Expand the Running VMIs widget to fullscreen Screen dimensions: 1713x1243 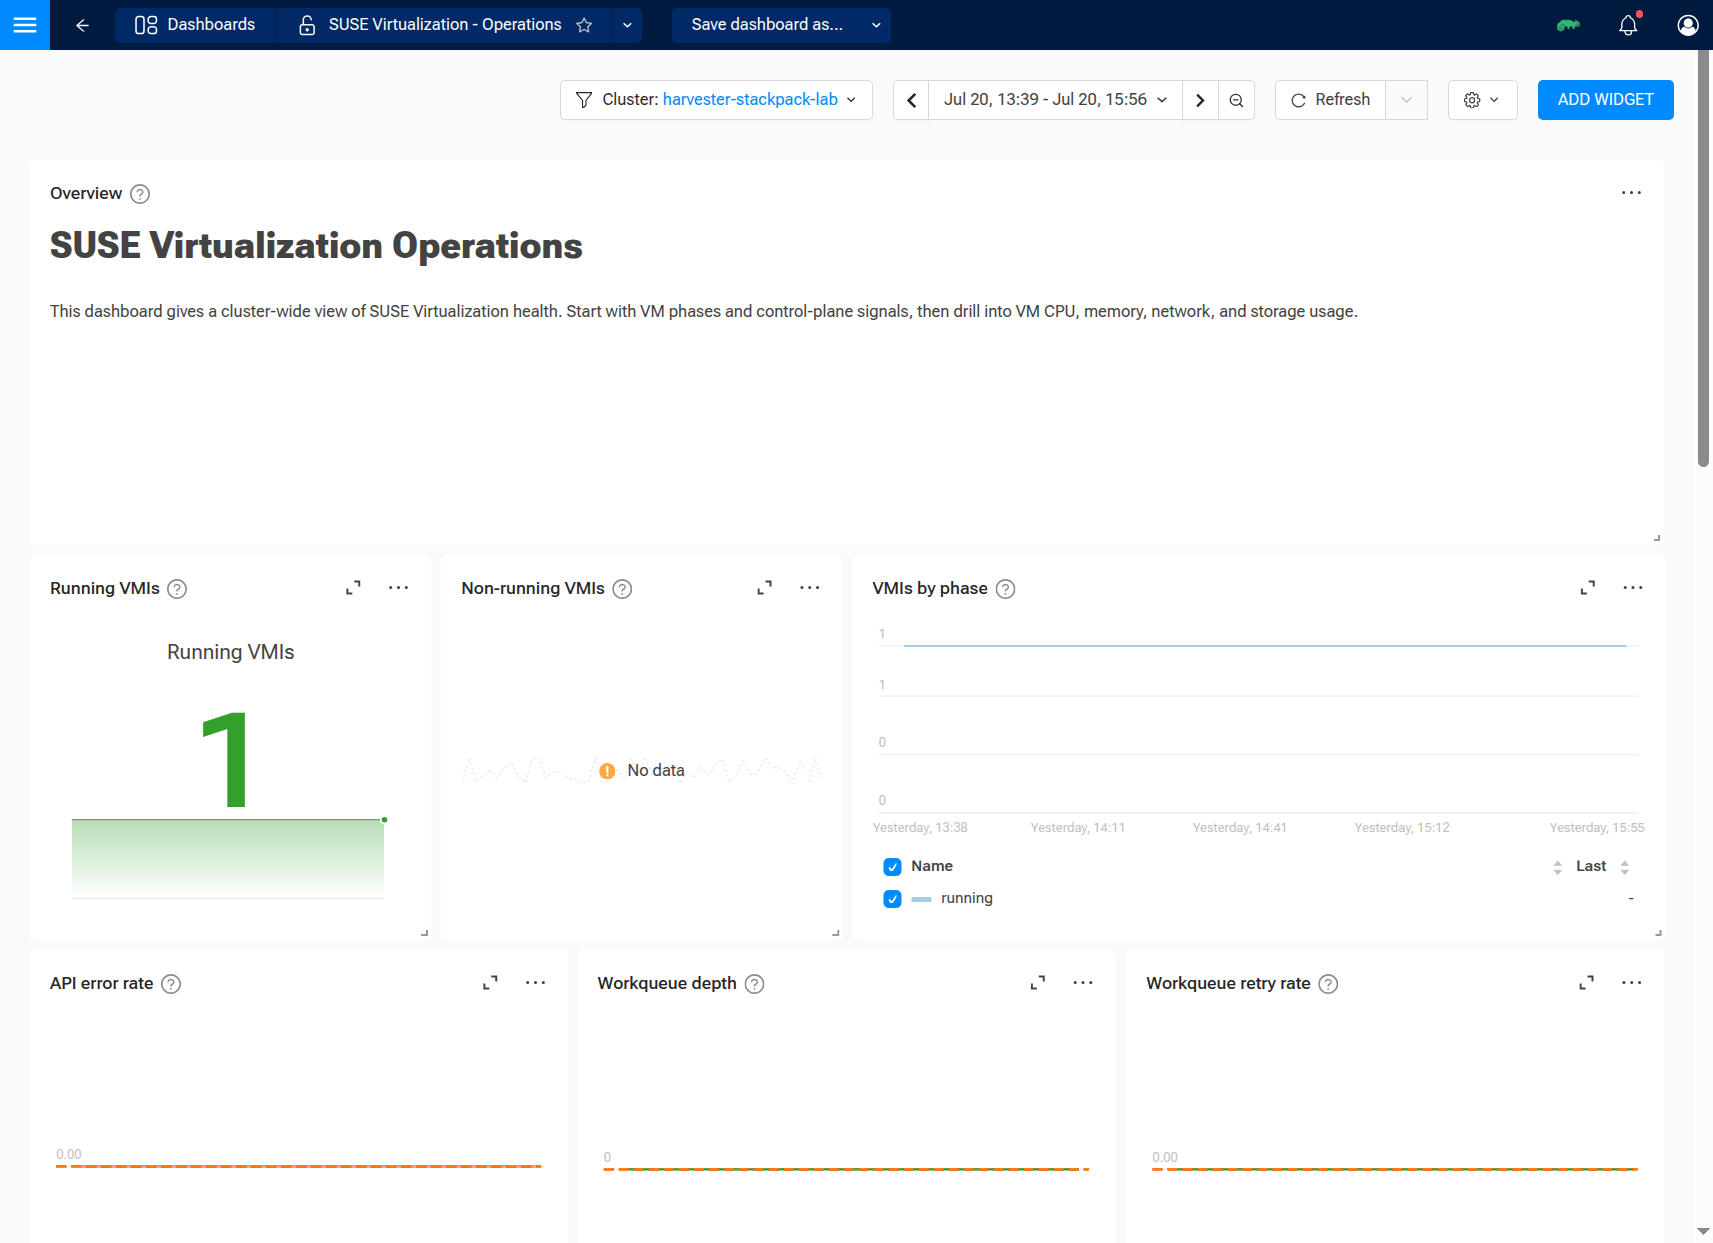pos(353,588)
